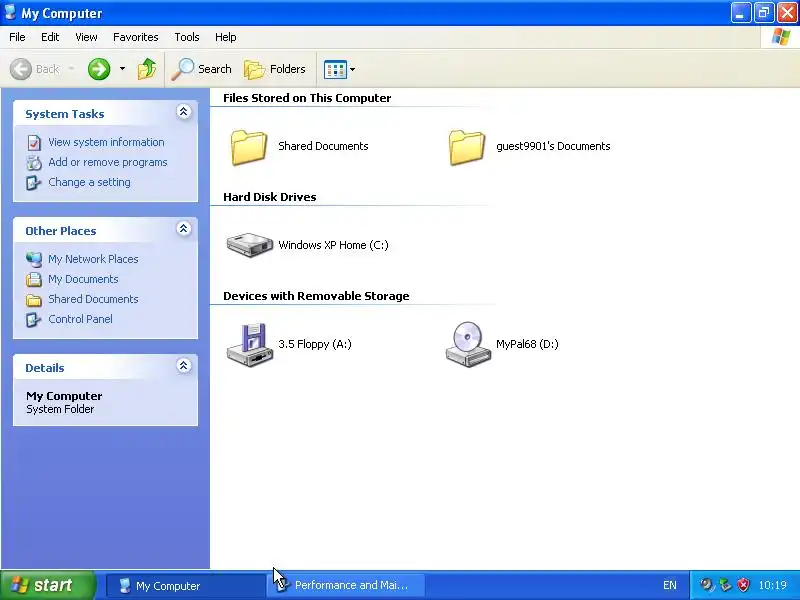Open the View menu
The height and width of the screenshot is (600, 800).
[86, 37]
